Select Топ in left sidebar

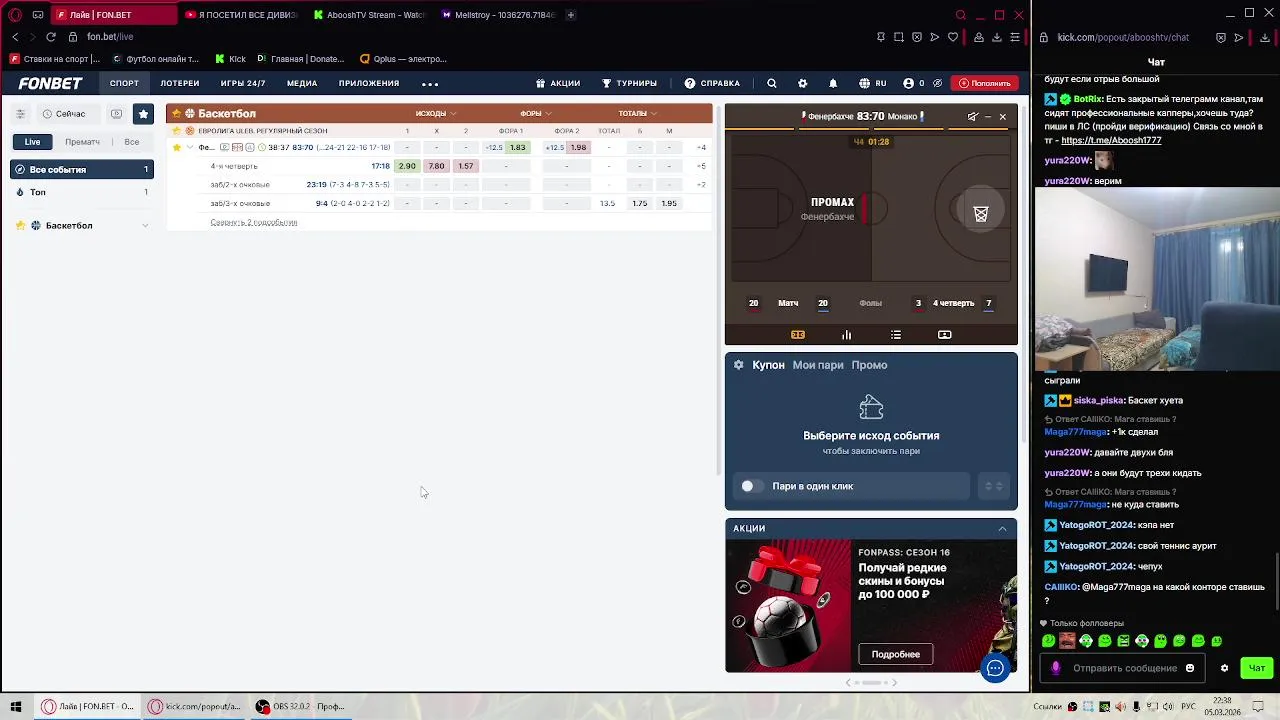point(81,192)
